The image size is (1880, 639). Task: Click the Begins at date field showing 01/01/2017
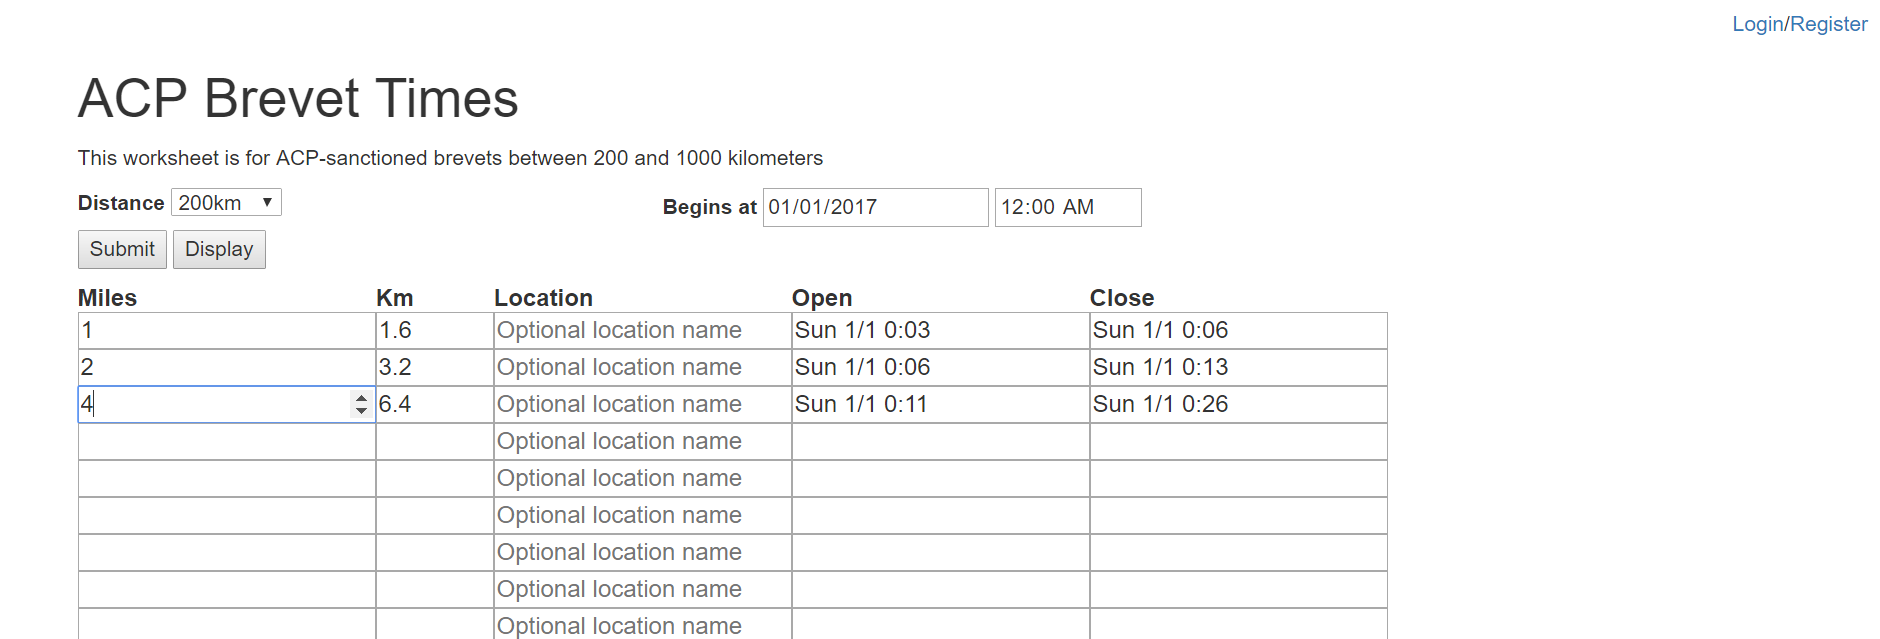pos(874,207)
